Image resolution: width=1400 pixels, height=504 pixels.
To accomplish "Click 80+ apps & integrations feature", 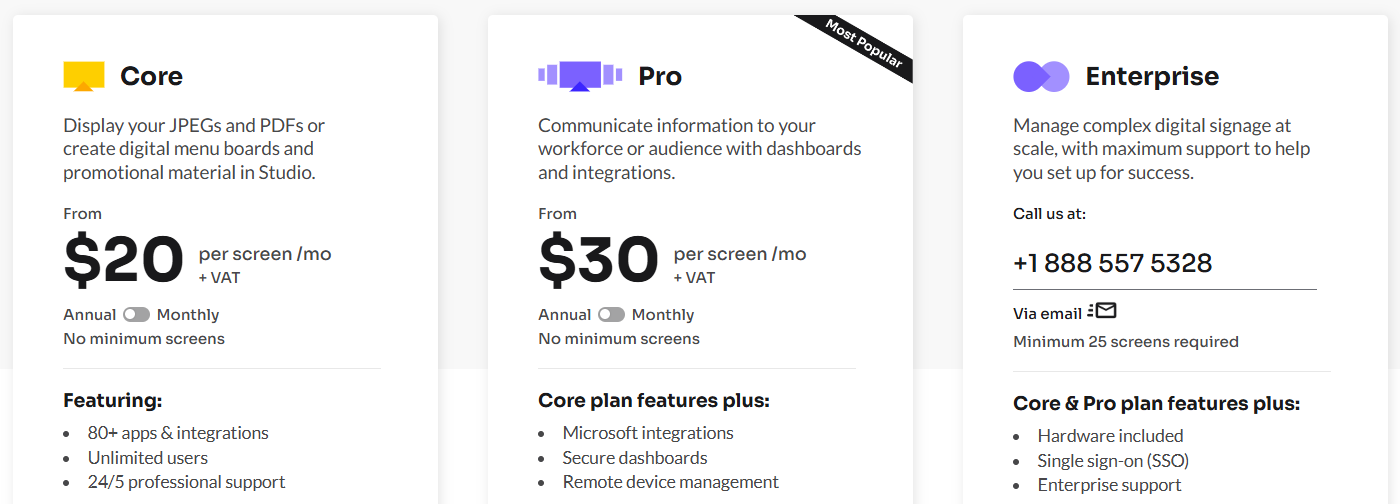I will tap(178, 433).
